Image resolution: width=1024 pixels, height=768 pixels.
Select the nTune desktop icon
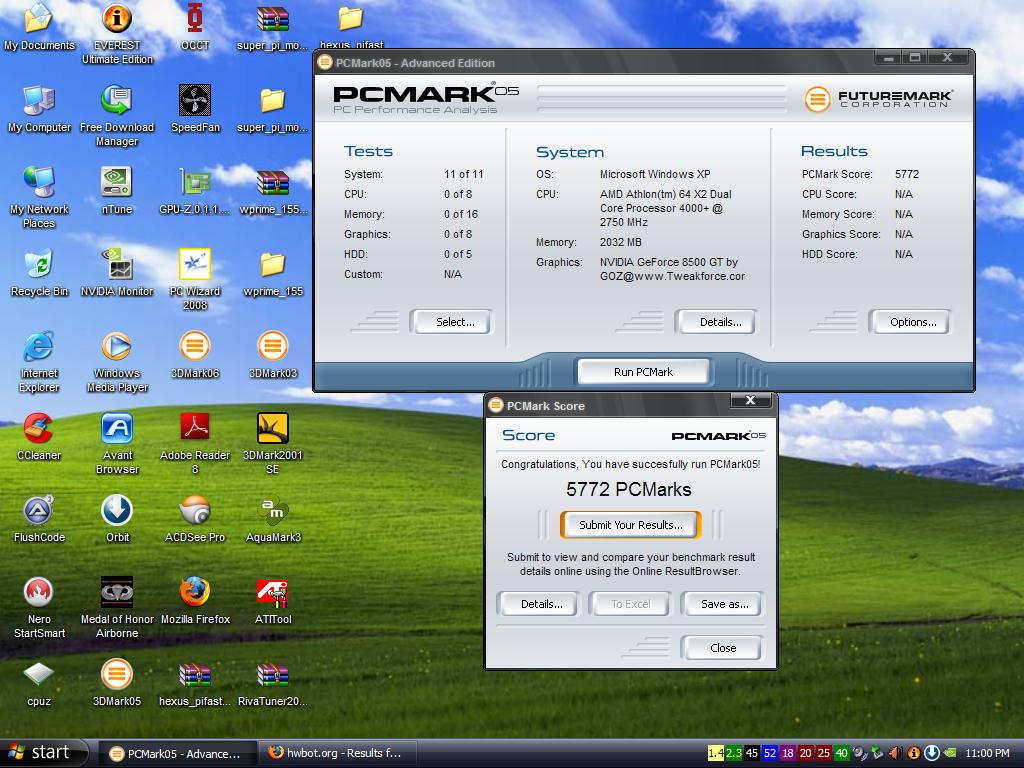coord(117,191)
